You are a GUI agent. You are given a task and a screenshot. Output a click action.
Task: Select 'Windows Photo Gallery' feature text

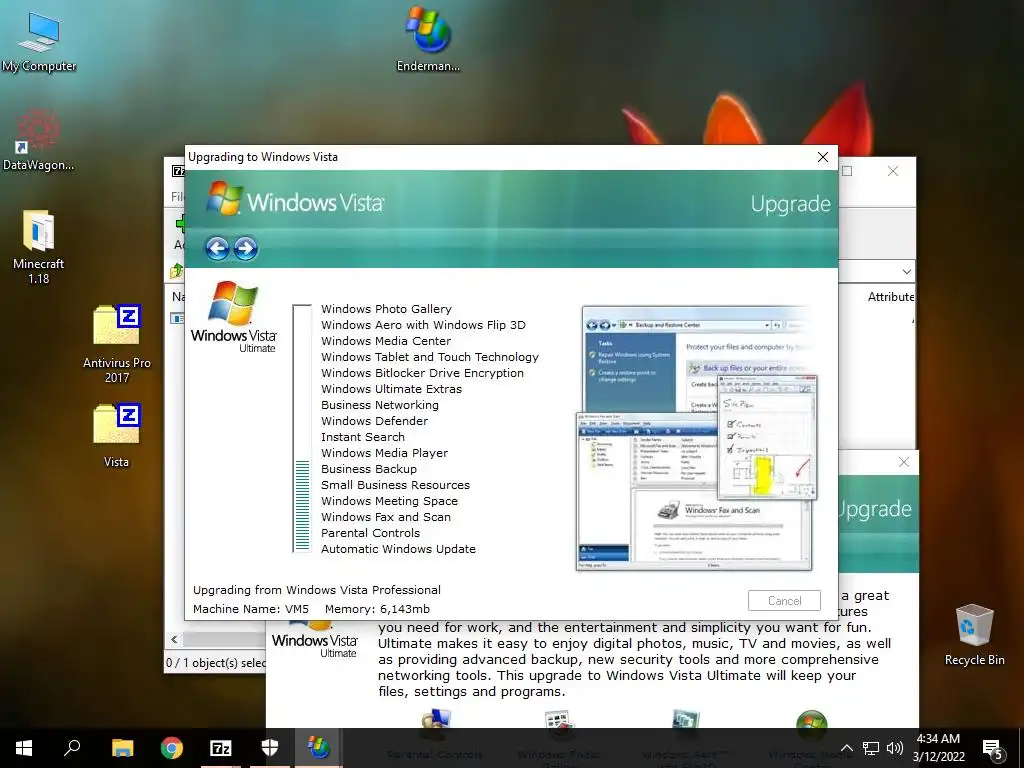pos(386,309)
